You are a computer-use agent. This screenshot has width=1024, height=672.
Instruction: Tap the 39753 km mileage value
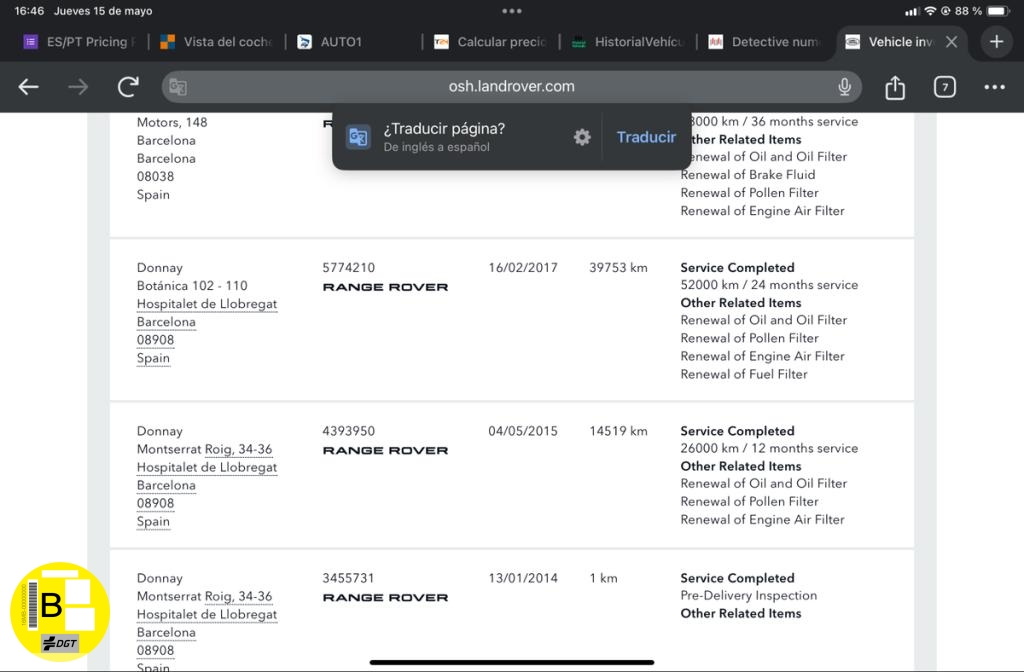618,268
